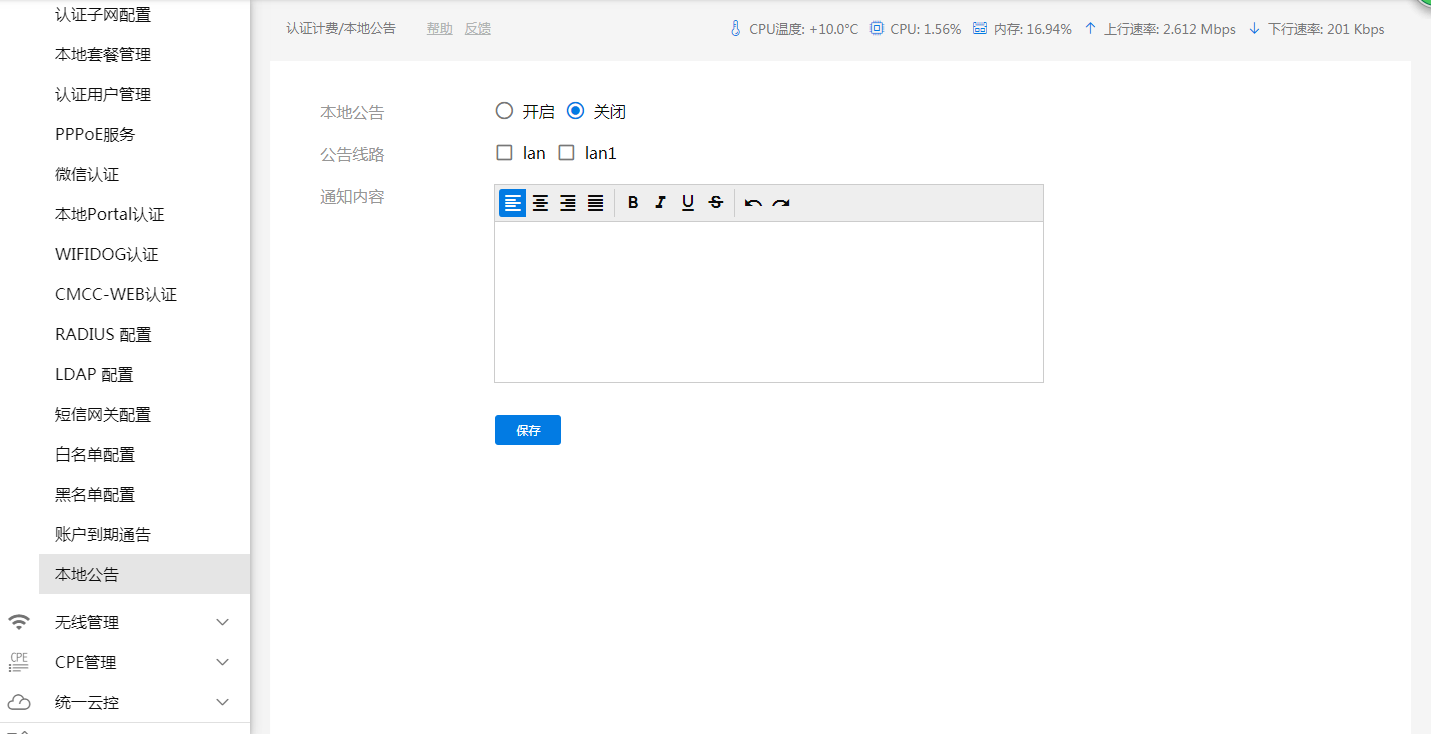Click the align right icon in editor
This screenshot has height=734, width=1431.
[568, 203]
